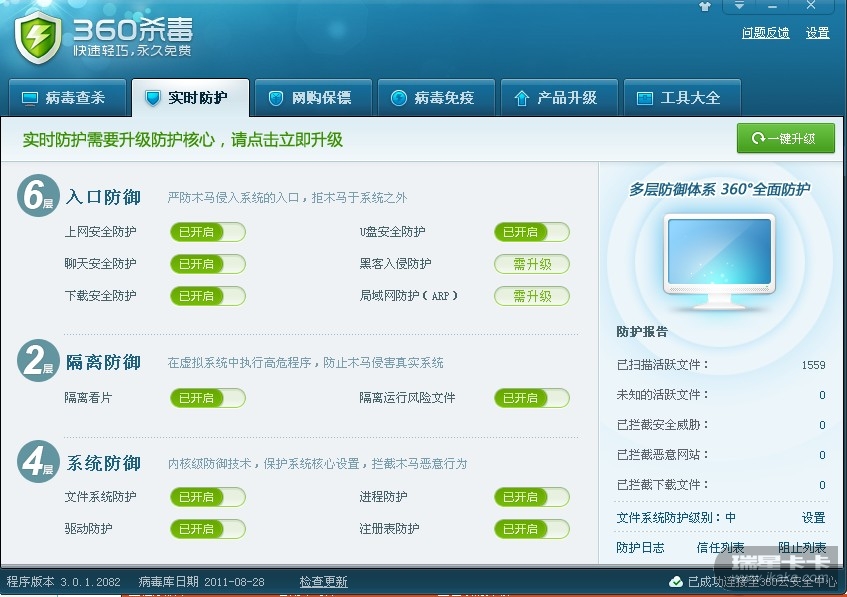The height and width of the screenshot is (597, 847).
Task: Click the up-arrow icon on 产品升级 tab
Action: click(x=521, y=98)
